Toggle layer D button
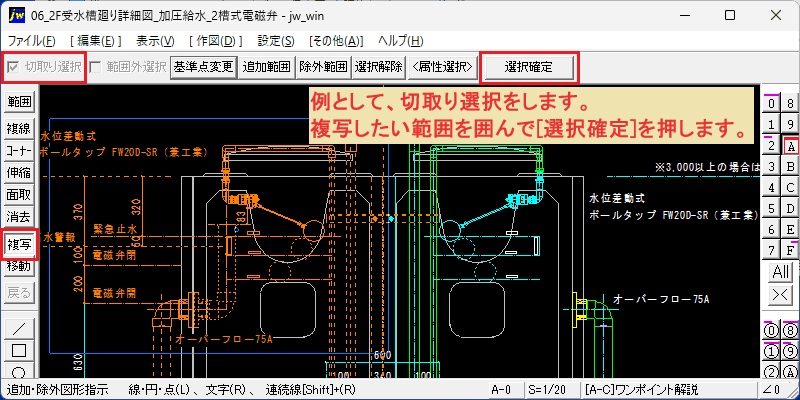Screen dimensions: 800x400 click(x=790, y=209)
